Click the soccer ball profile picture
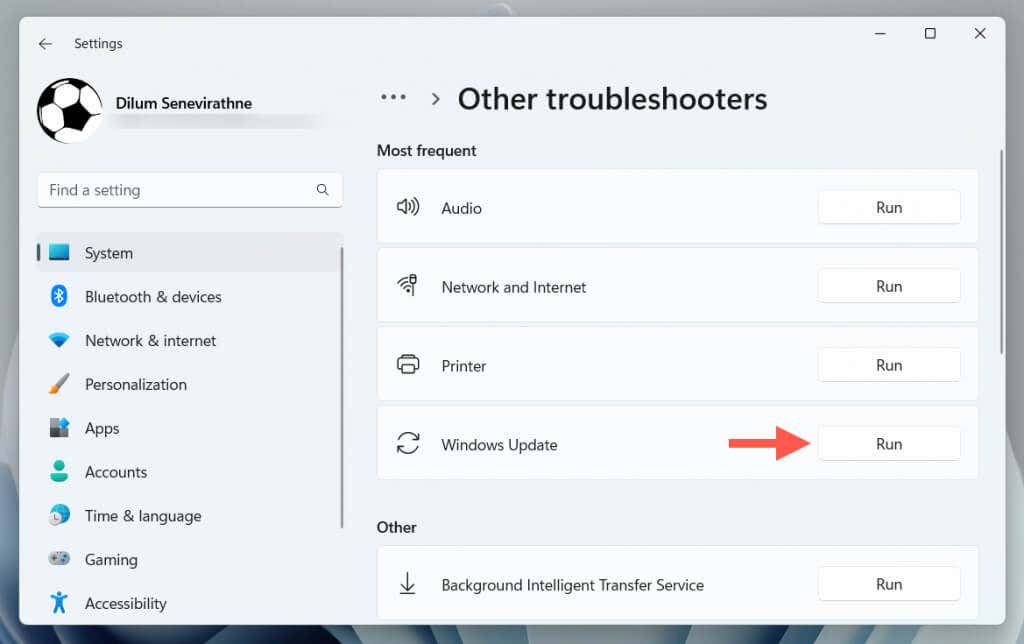Image resolution: width=1024 pixels, height=644 pixels. coord(70,110)
